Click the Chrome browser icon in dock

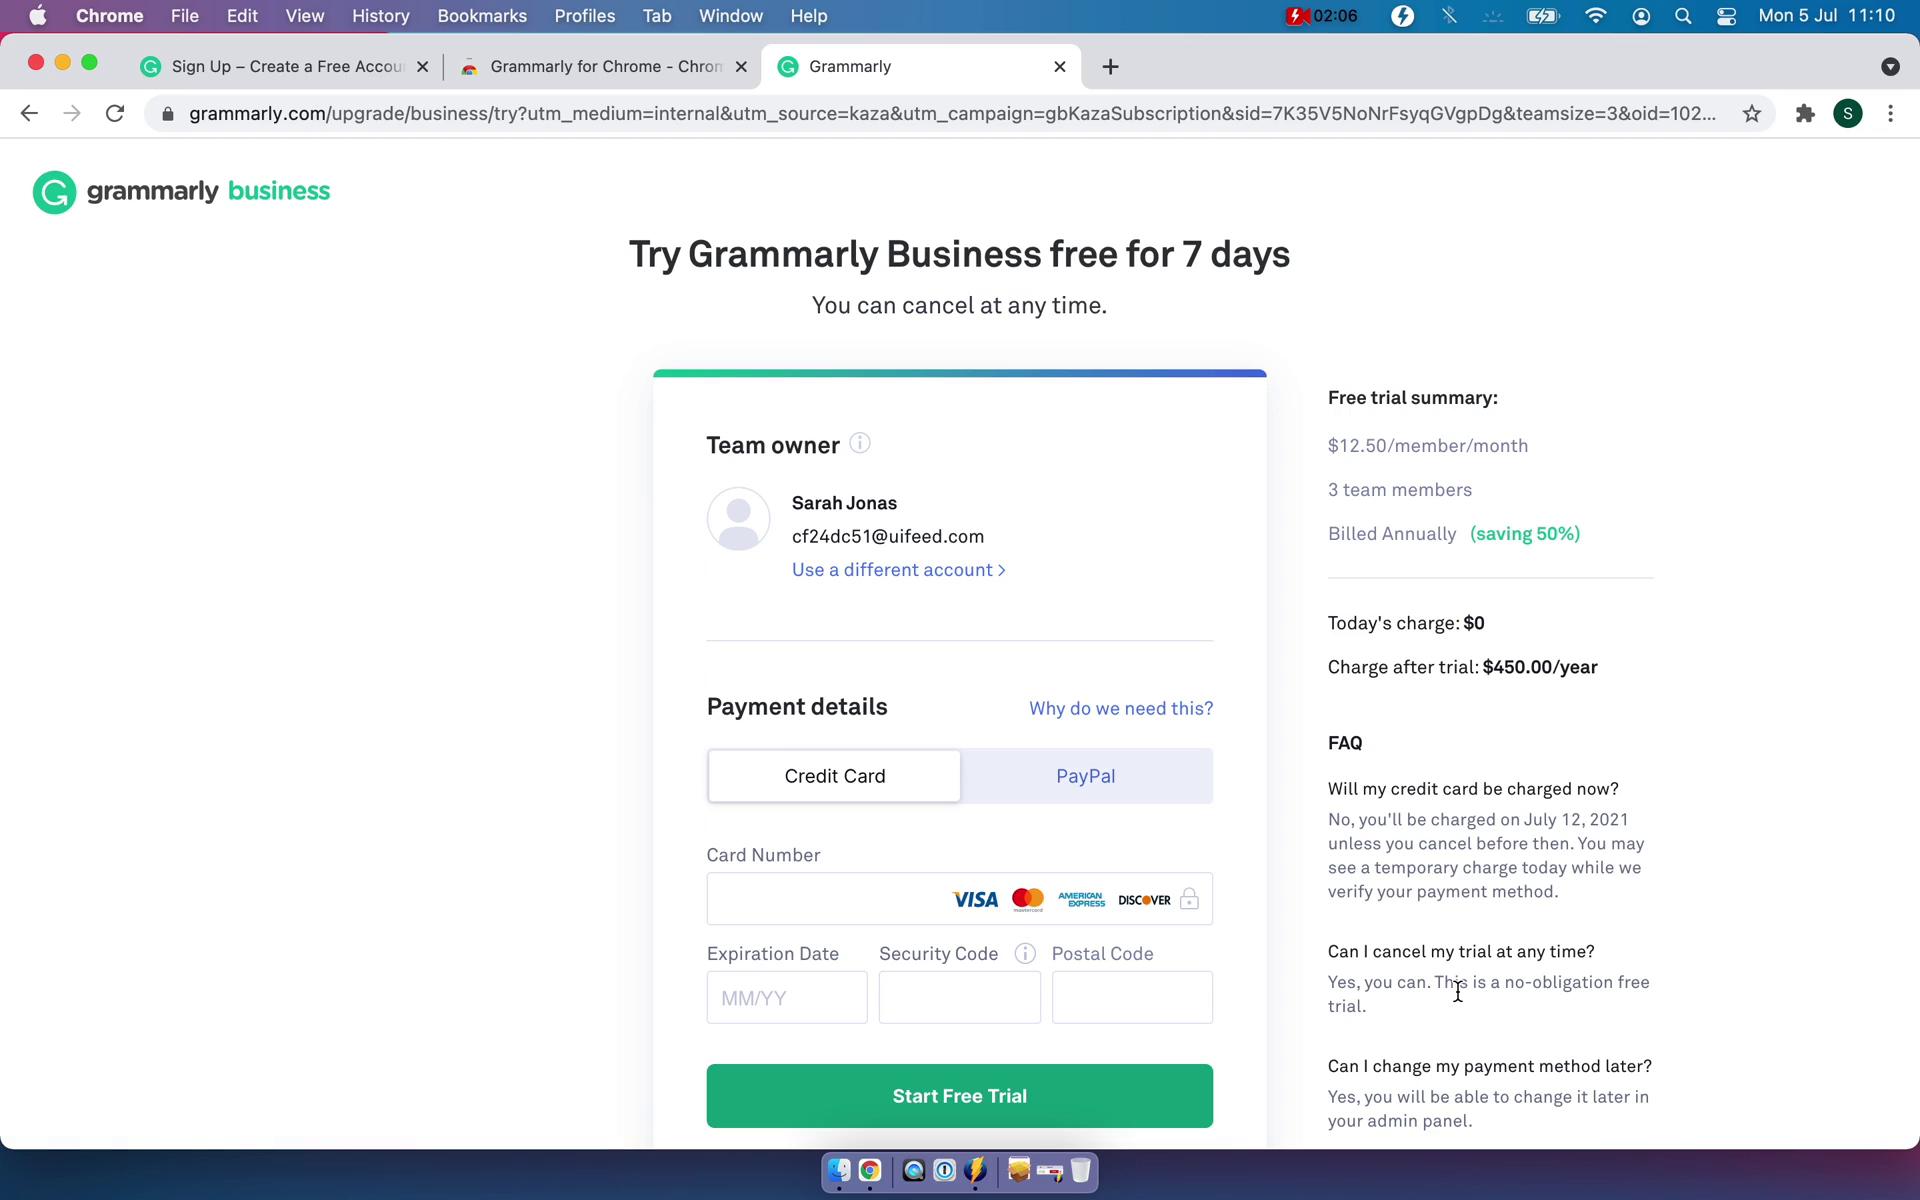click(867, 1171)
